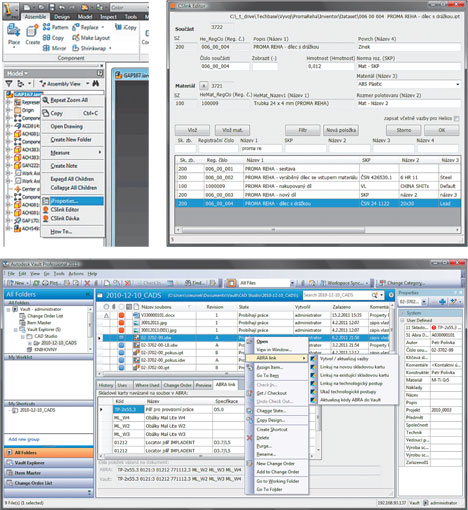The width and height of the screenshot is (468, 510).
Task: Click the Povrch (Název 4) input field
Action: [x=409, y=47]
